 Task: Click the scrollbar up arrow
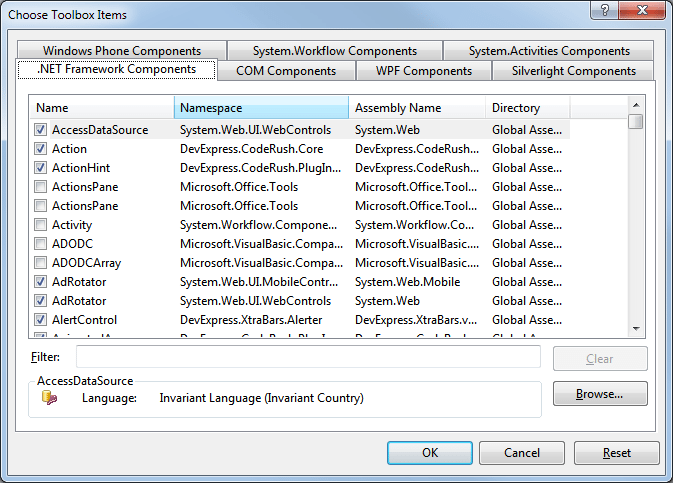(636, 105)
